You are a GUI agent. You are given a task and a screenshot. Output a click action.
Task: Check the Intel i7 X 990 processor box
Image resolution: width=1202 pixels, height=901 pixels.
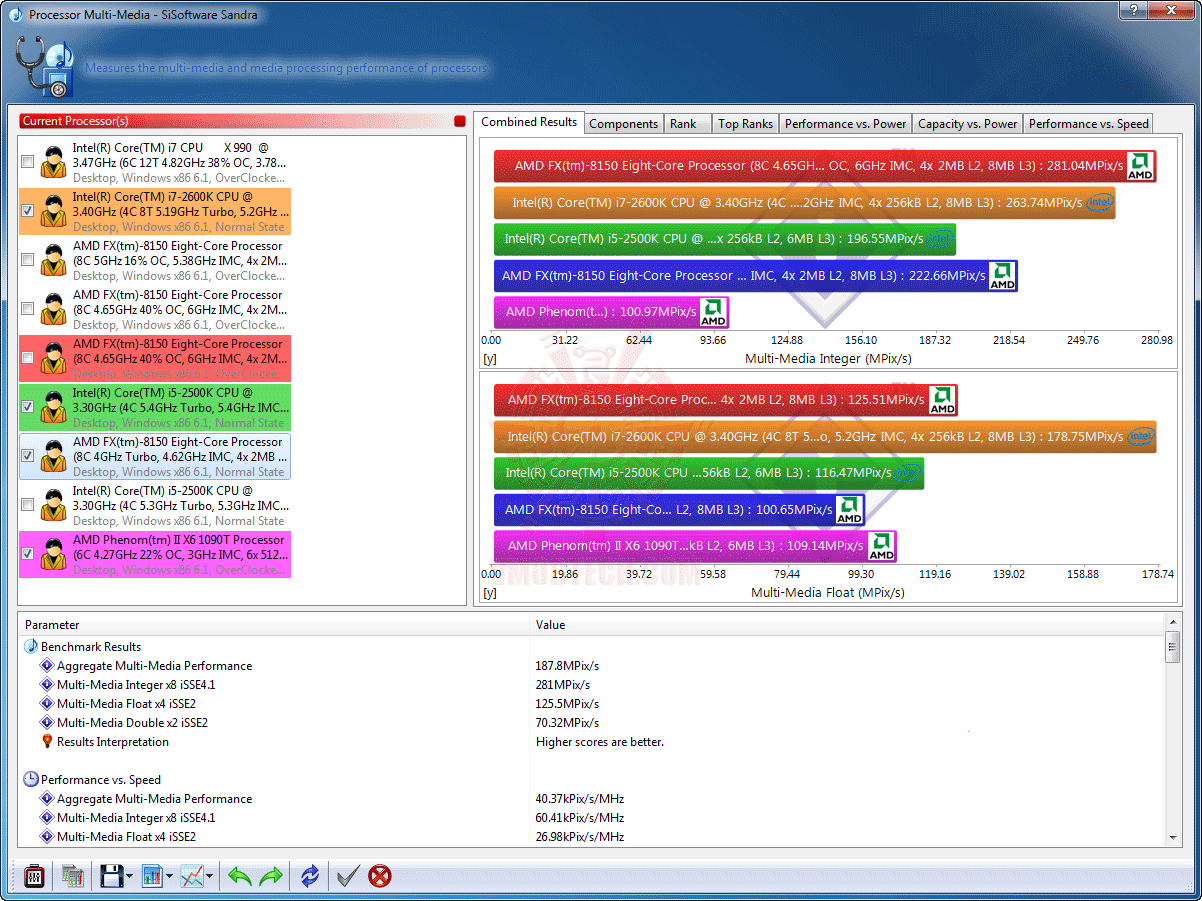tap(28, 162)
